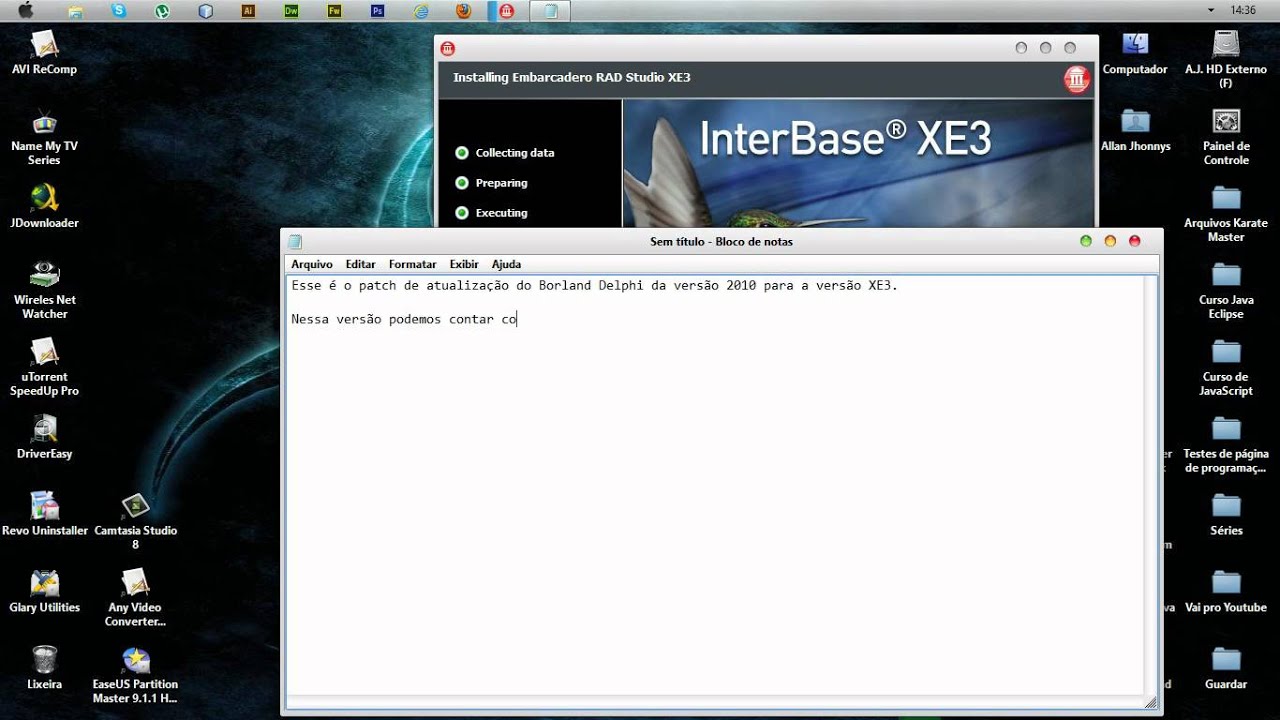Open the Revo Uninstaller shortcut
This screenshot has height=720, width=1280.
click(44, 514)
